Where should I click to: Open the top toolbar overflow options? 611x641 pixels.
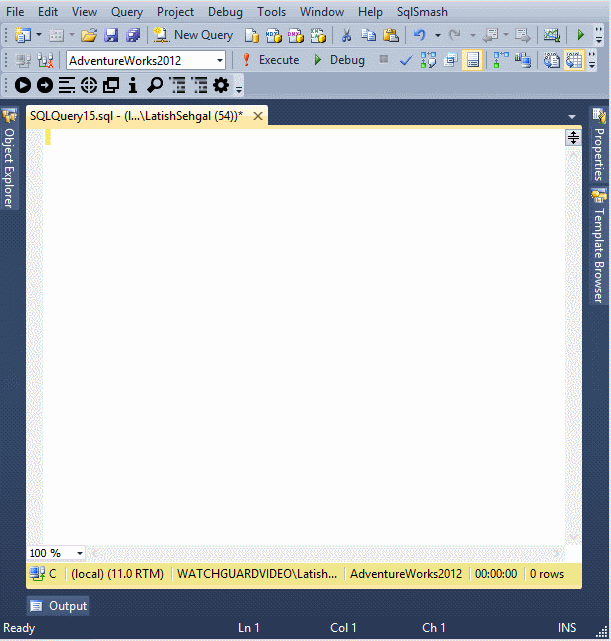pyautogui.click(x=599, y=35)
